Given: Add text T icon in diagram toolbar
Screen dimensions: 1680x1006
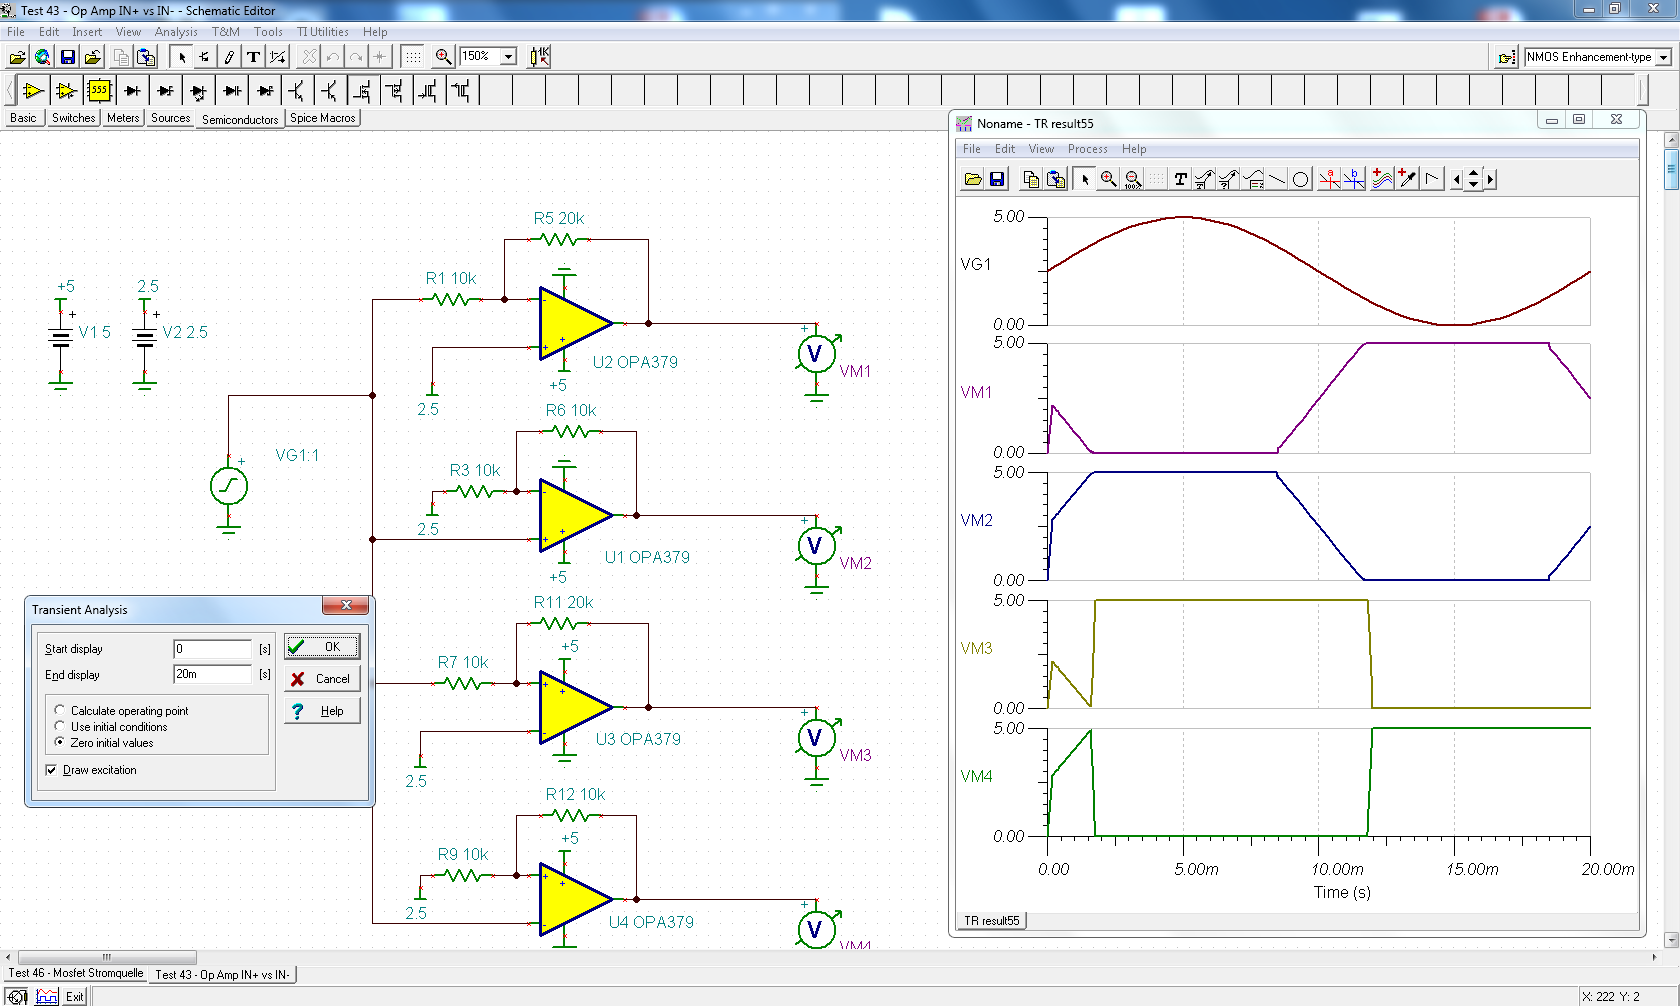Looking at the screenshot, I should click(1181, 179).
